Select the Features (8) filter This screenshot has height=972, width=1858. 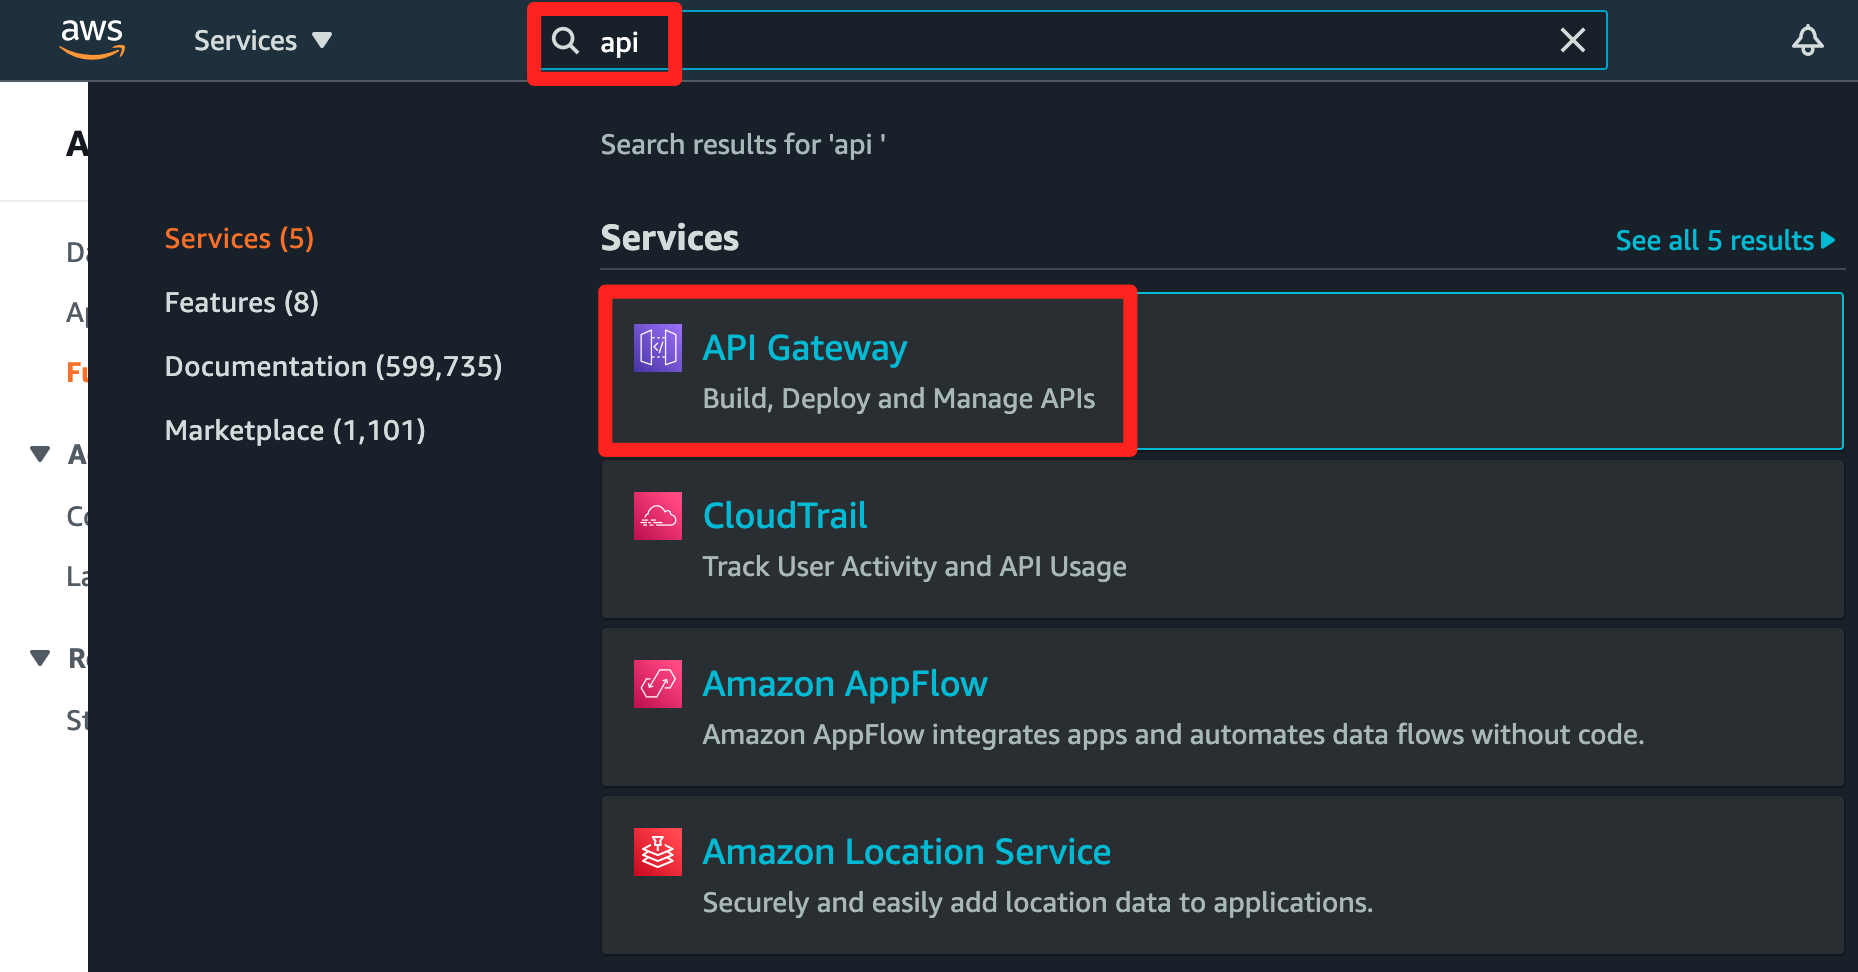tap(241, 302)
